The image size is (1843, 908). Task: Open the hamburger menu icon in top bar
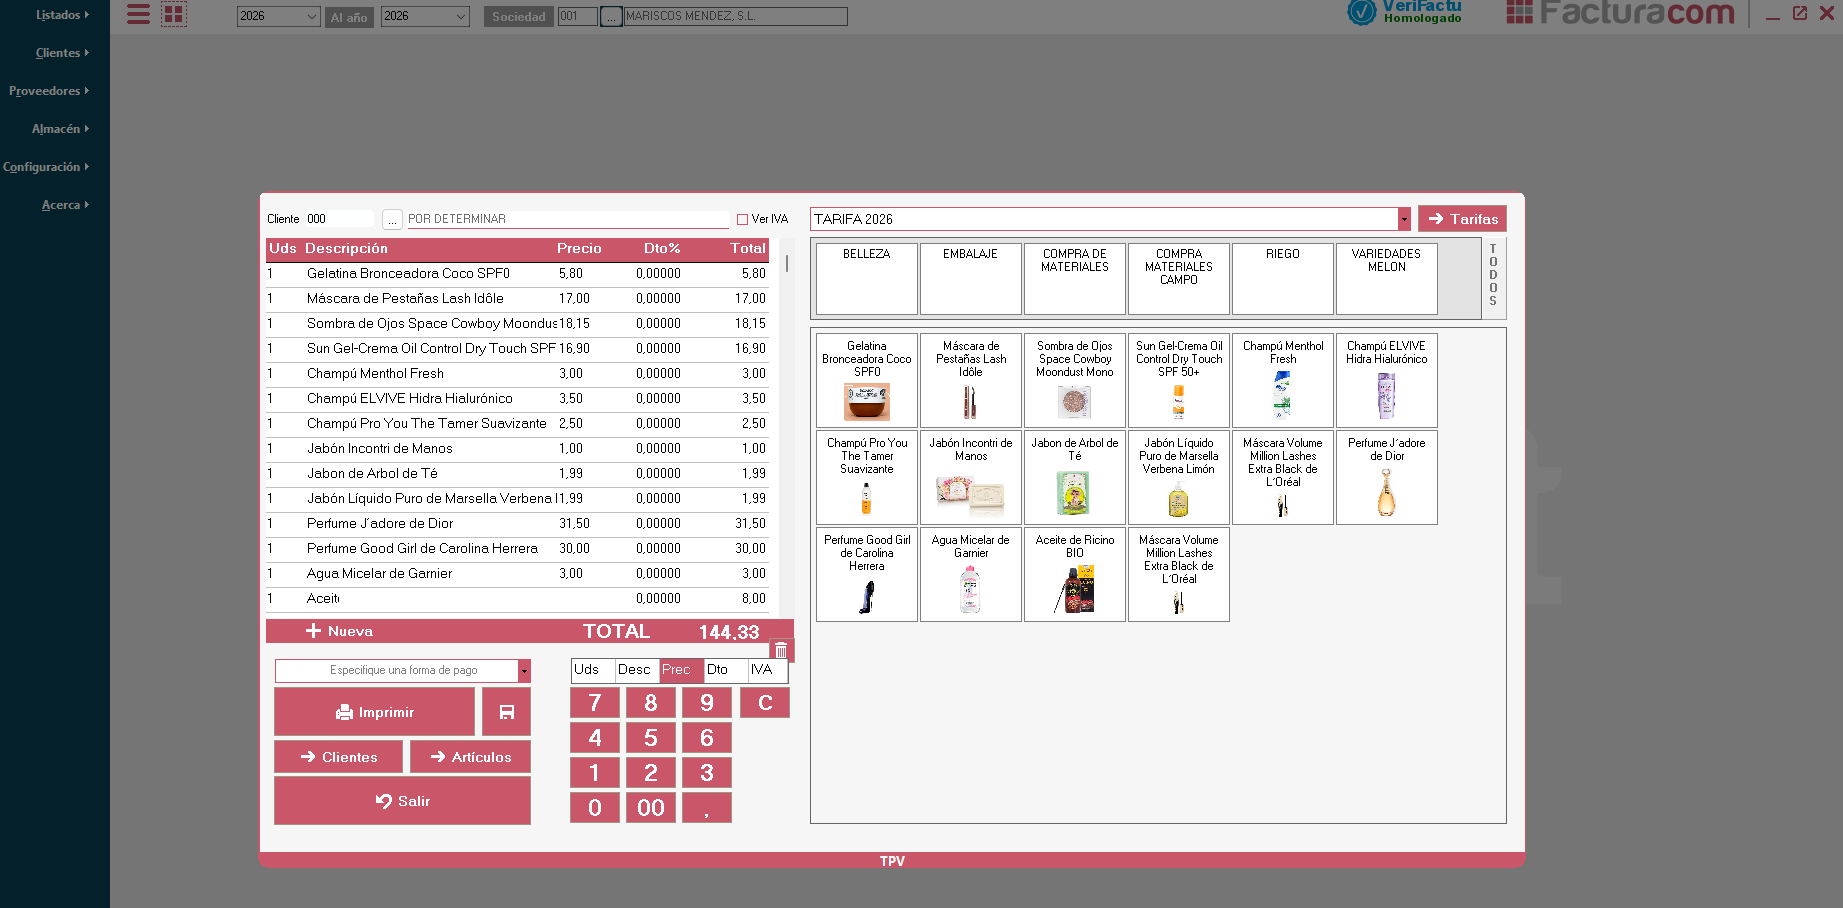click(138, 14)
